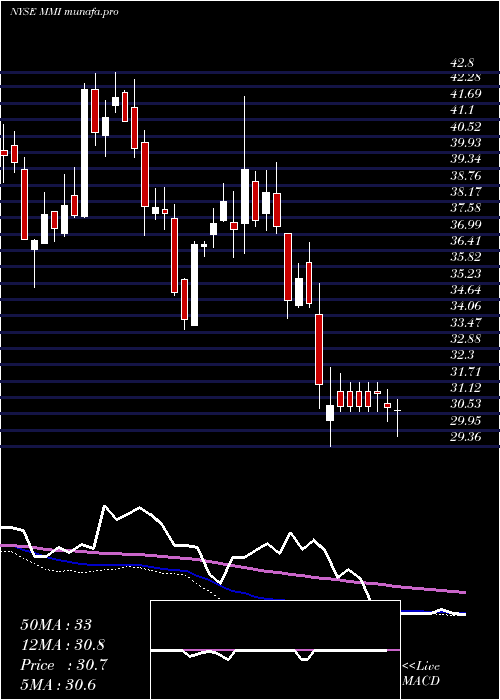This screenshot has height=700, width=500.
Task: Click the 36.99 price axis label
Action: [x=465, y=225]
